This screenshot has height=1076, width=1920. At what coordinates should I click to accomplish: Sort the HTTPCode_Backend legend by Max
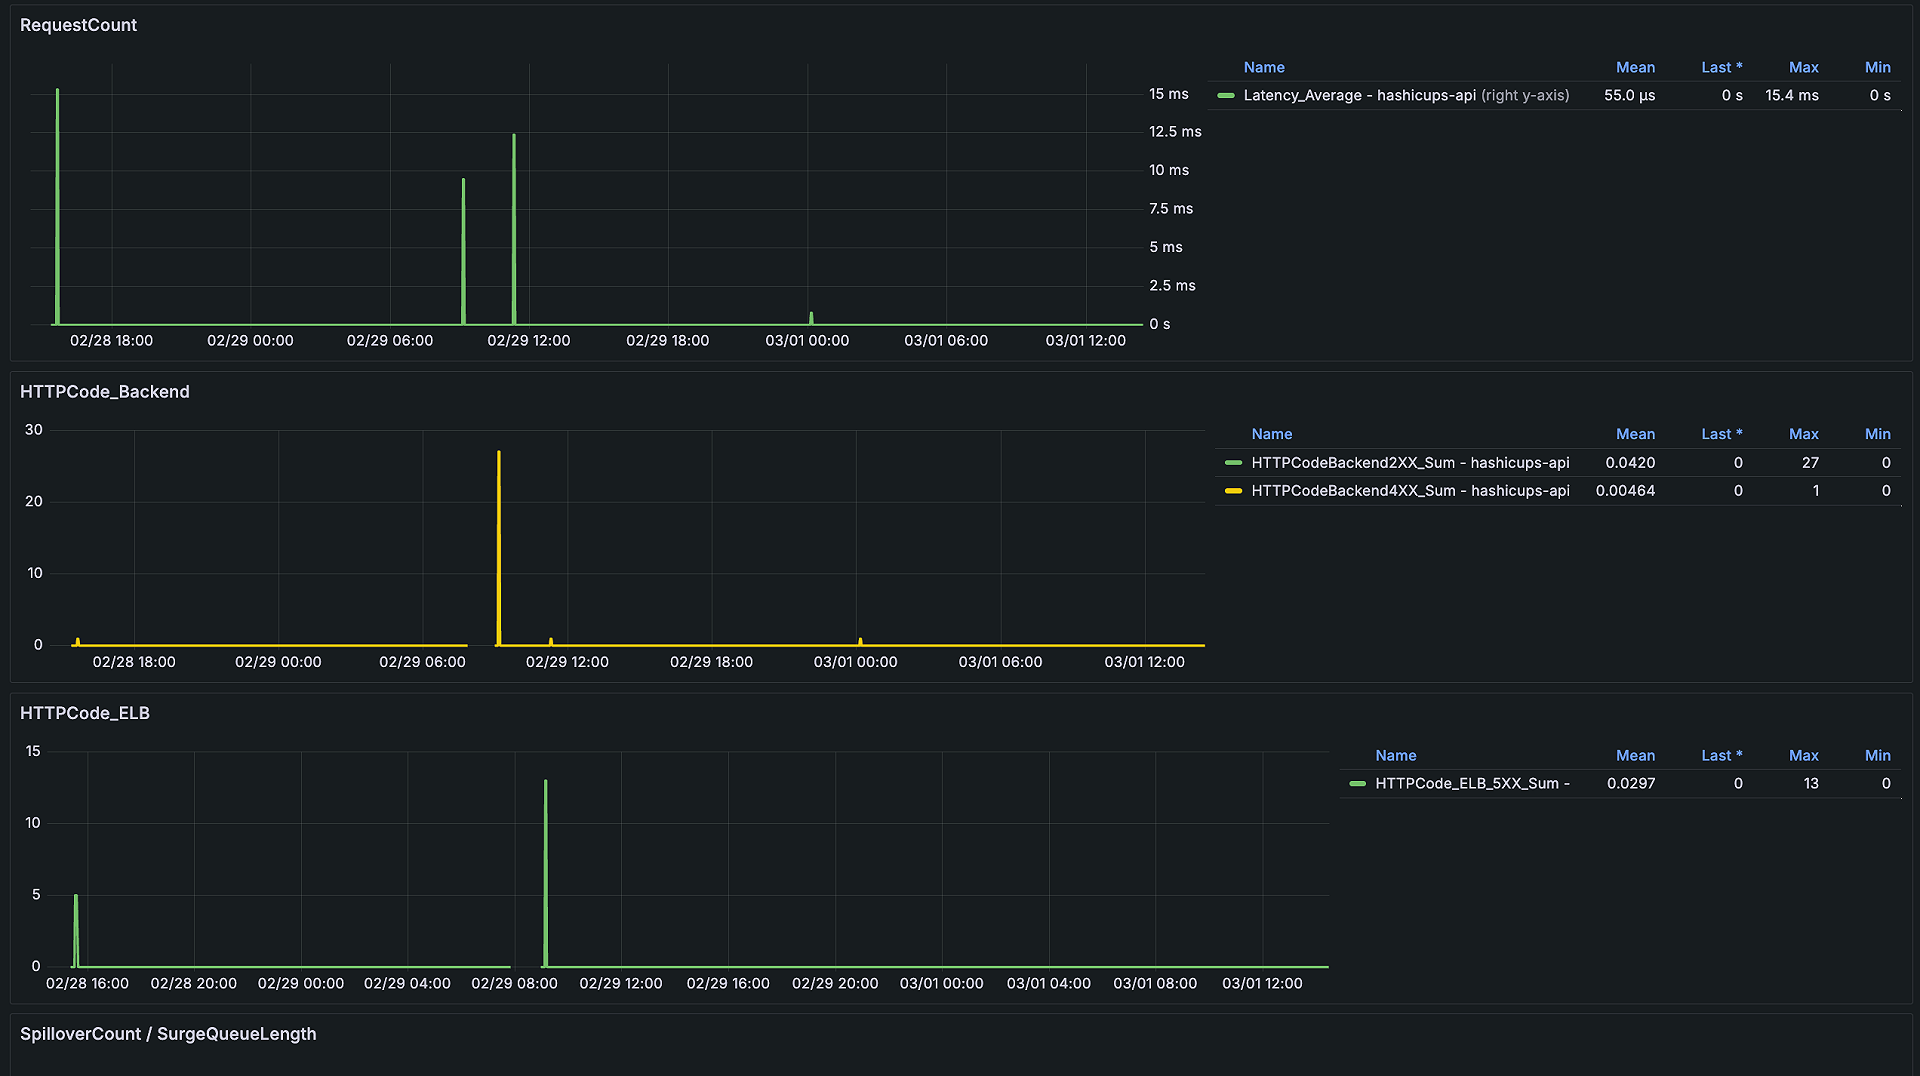point(1803,433)
